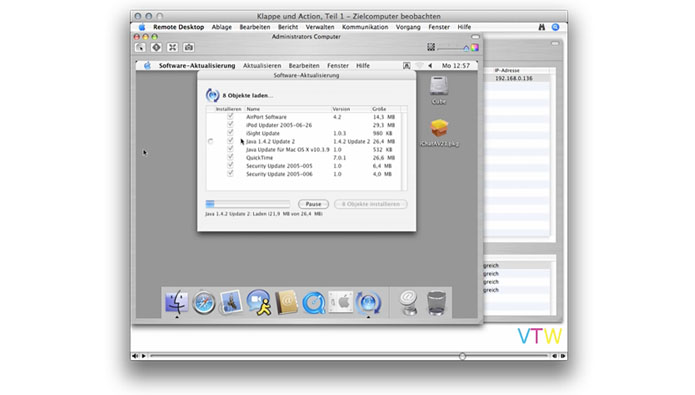Click the share mouse control toolbar icon
This screenshot has width=695, height=395.
156,47
